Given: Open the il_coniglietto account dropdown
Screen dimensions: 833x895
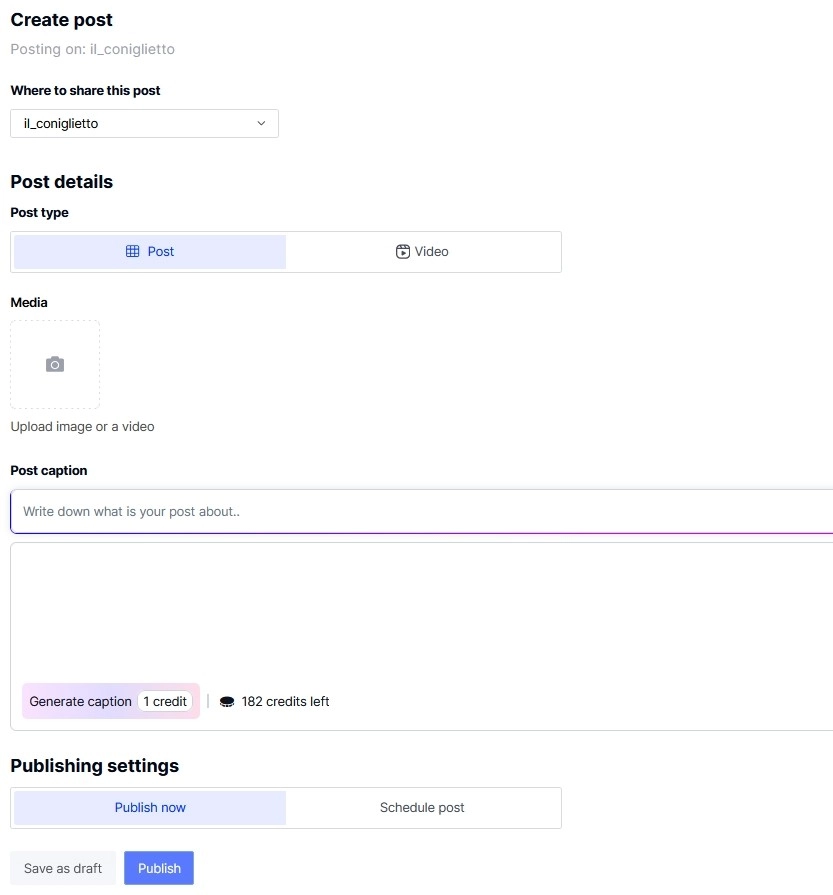Looking at the screenshot, I should coord(144,124).
